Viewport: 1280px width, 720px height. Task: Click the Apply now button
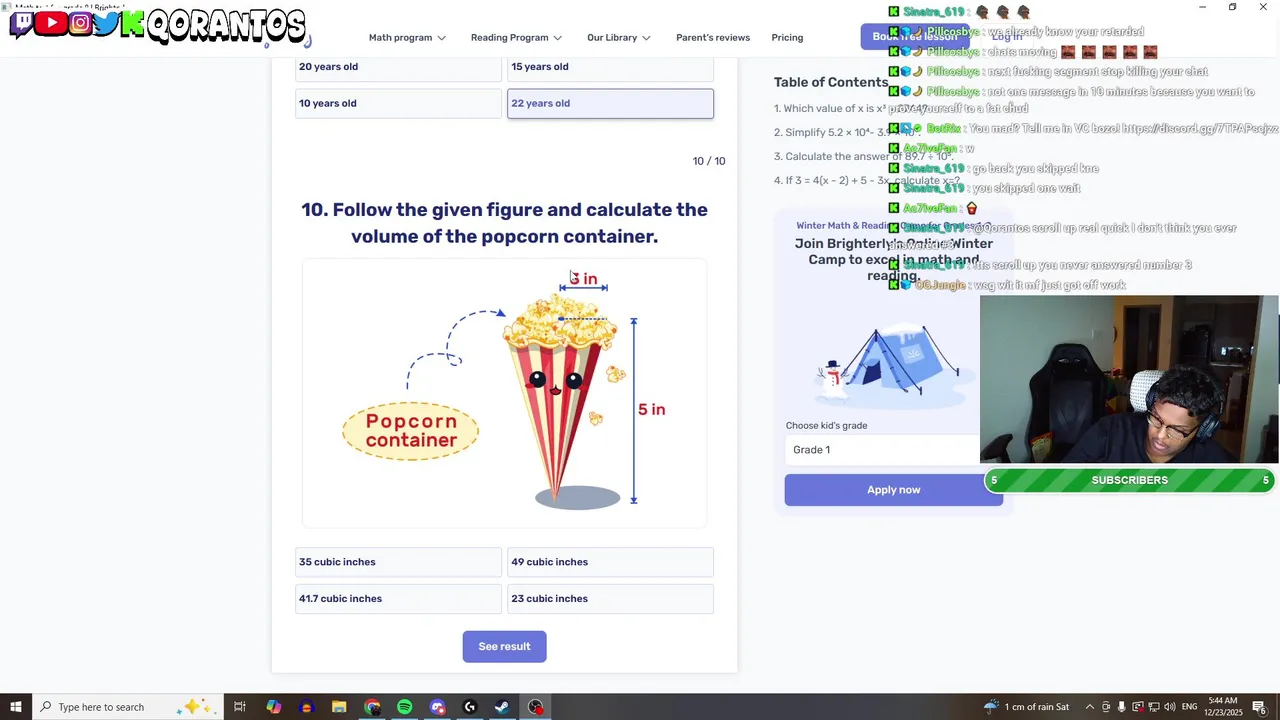point(893,490)
